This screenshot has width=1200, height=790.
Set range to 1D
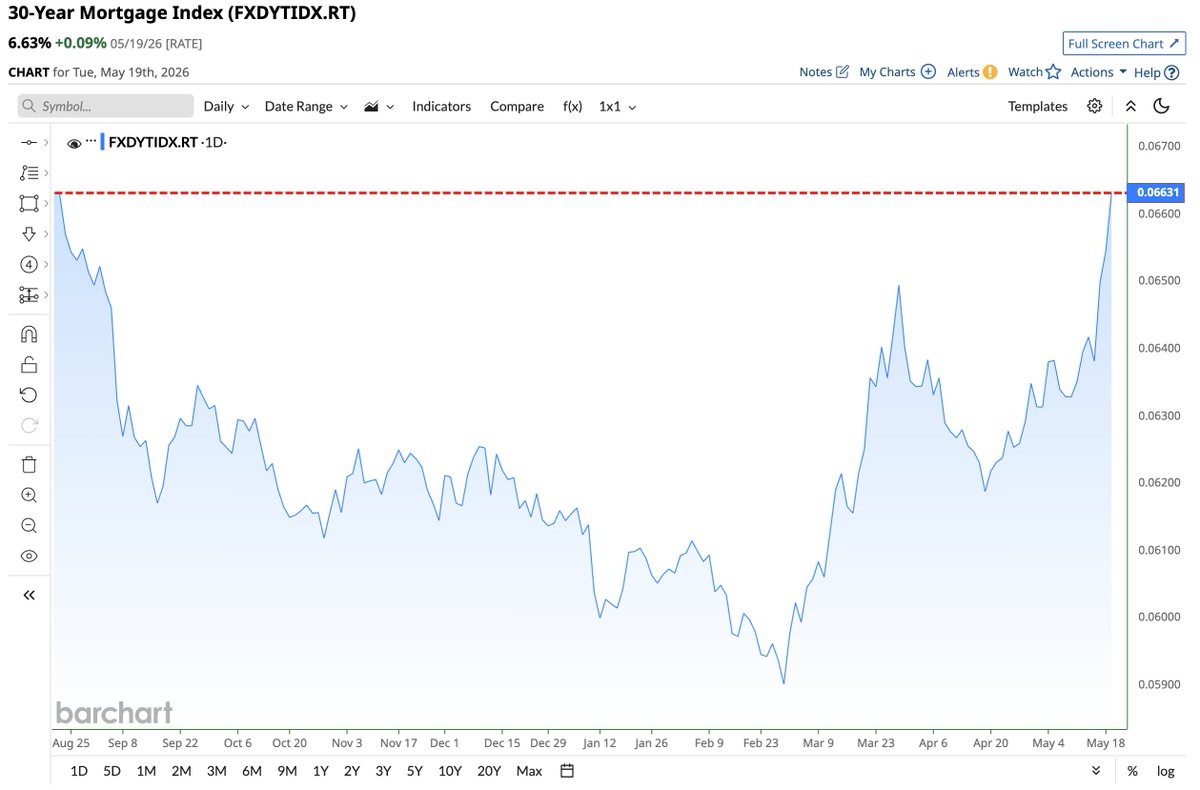point(79,771)
